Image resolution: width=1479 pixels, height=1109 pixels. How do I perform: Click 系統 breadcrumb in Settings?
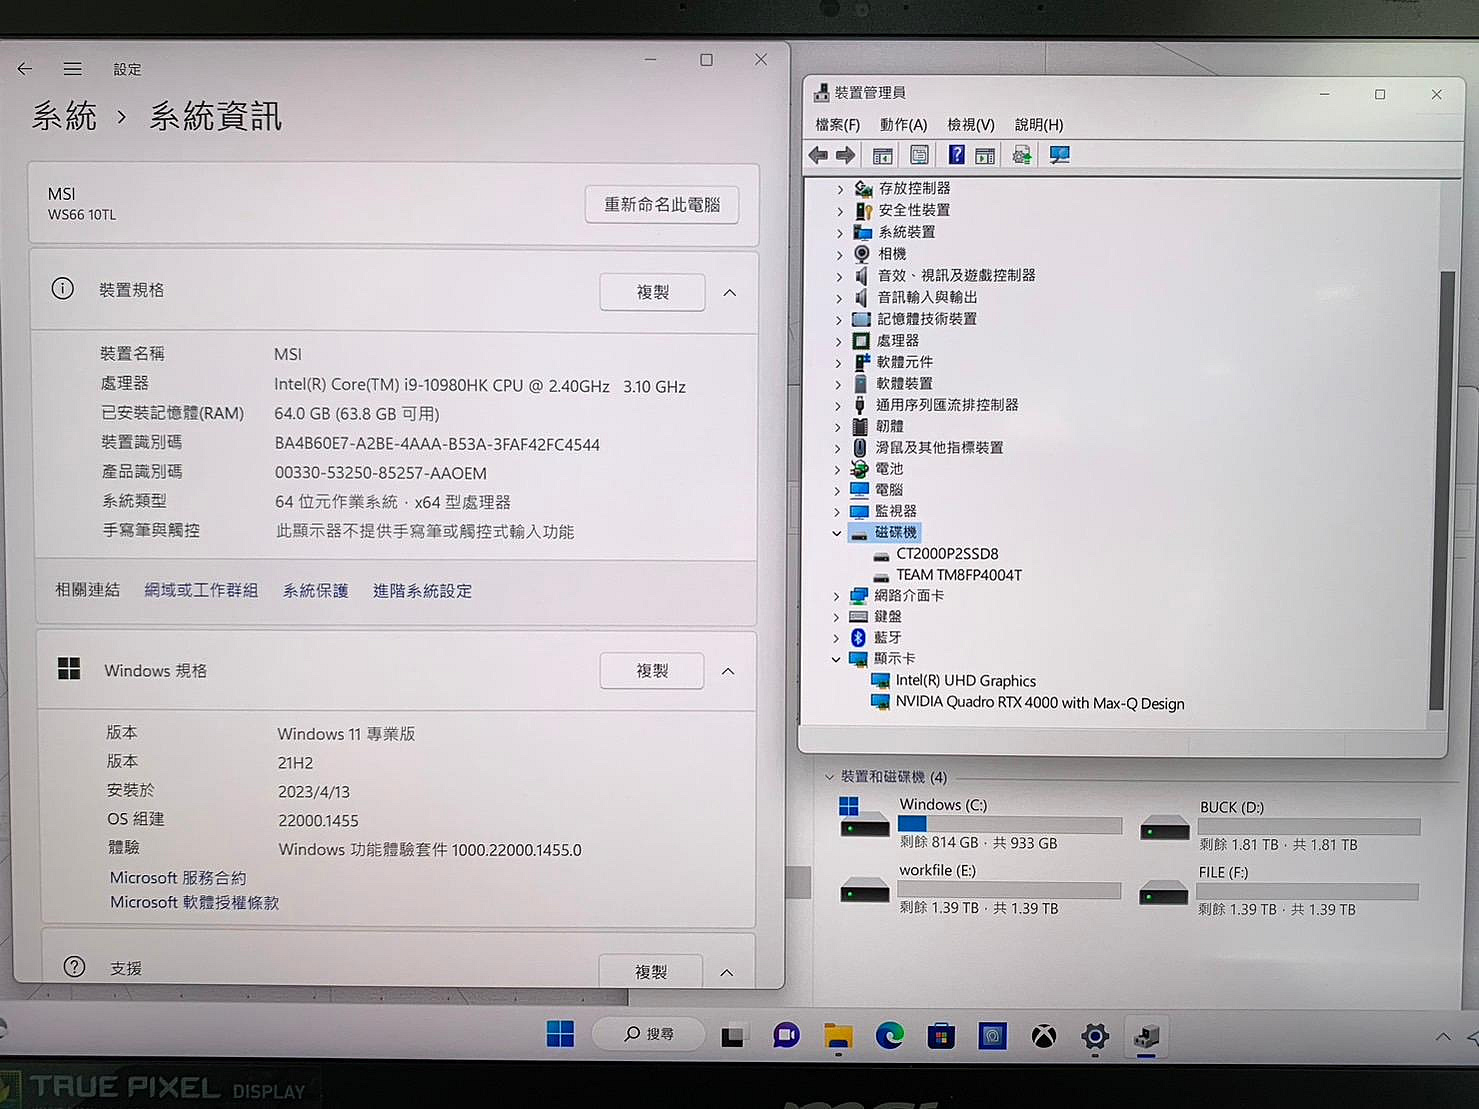click(x=64, y=116)
